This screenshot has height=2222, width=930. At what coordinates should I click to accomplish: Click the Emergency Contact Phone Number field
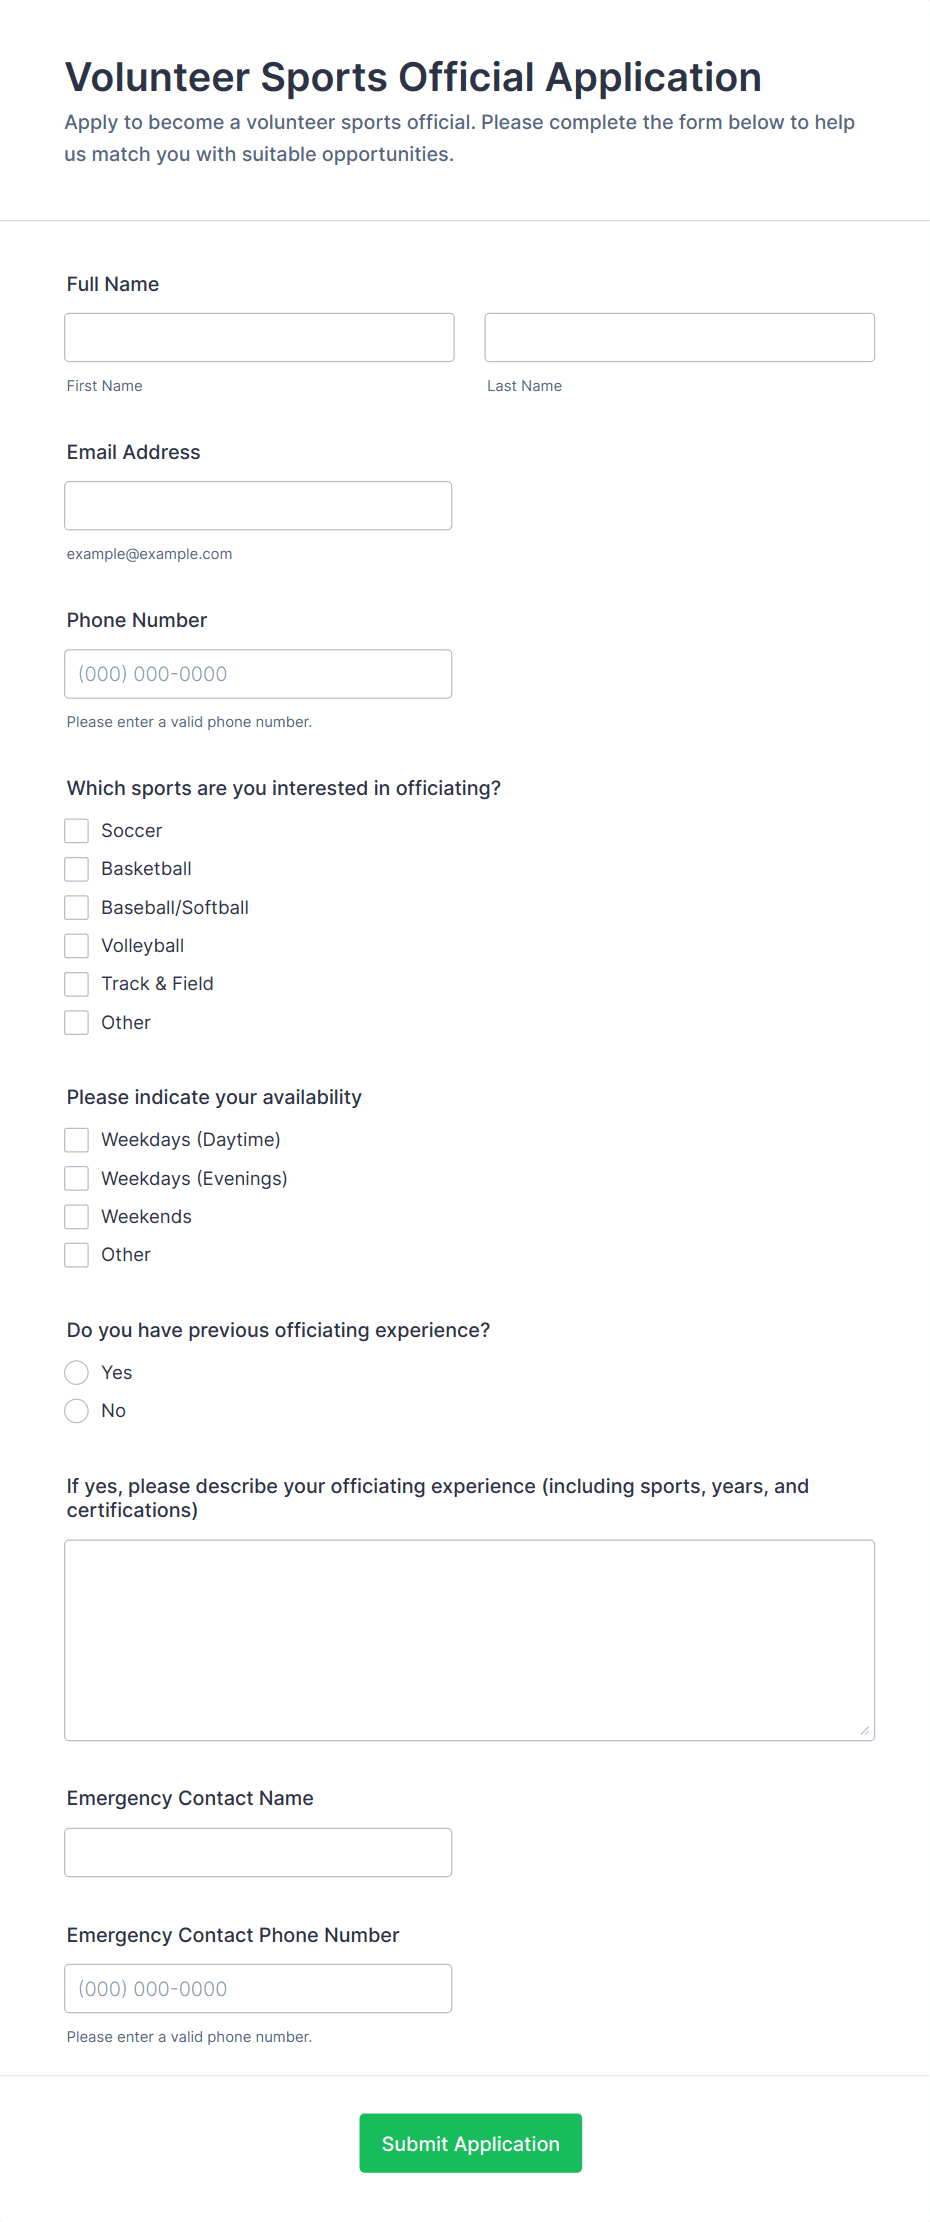point(258,1988)
